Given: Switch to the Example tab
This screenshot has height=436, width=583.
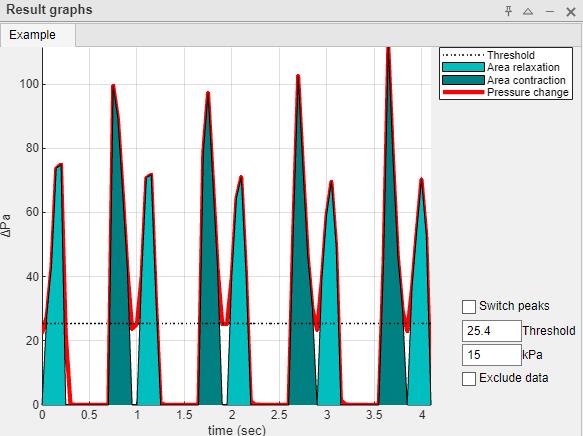Looking at the screenshot, I should 32,35.
